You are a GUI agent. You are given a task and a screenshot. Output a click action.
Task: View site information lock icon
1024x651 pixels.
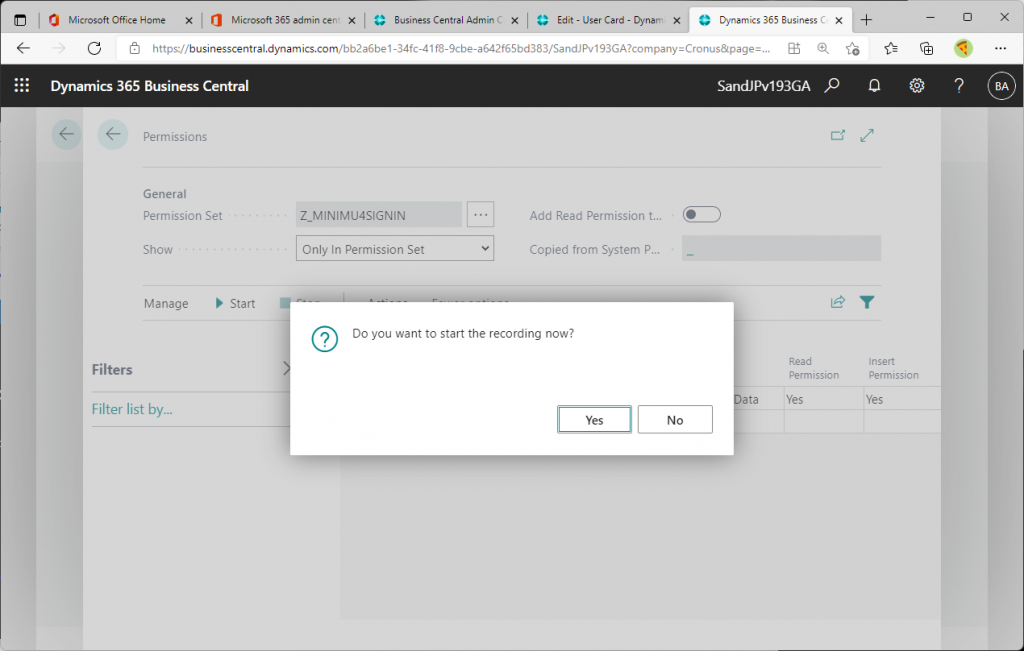click(x=135, y=48)
